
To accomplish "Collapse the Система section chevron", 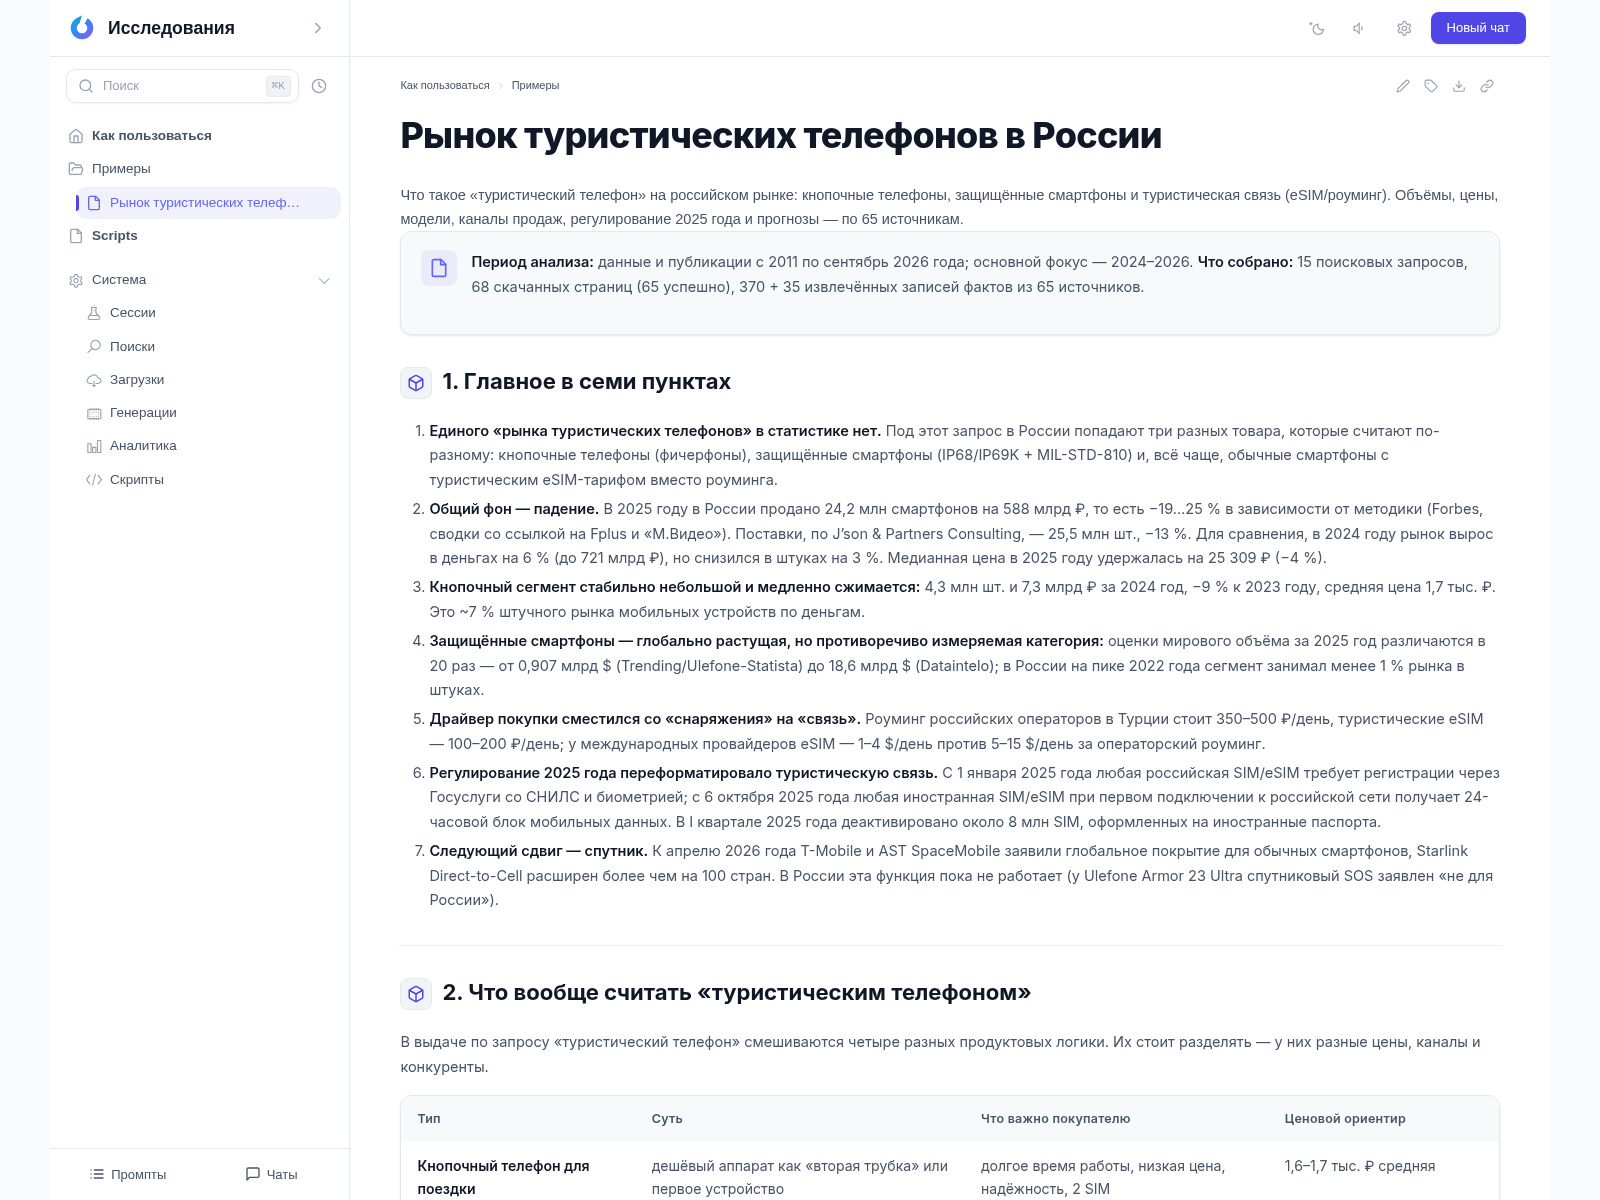I will tap(324, 281).
